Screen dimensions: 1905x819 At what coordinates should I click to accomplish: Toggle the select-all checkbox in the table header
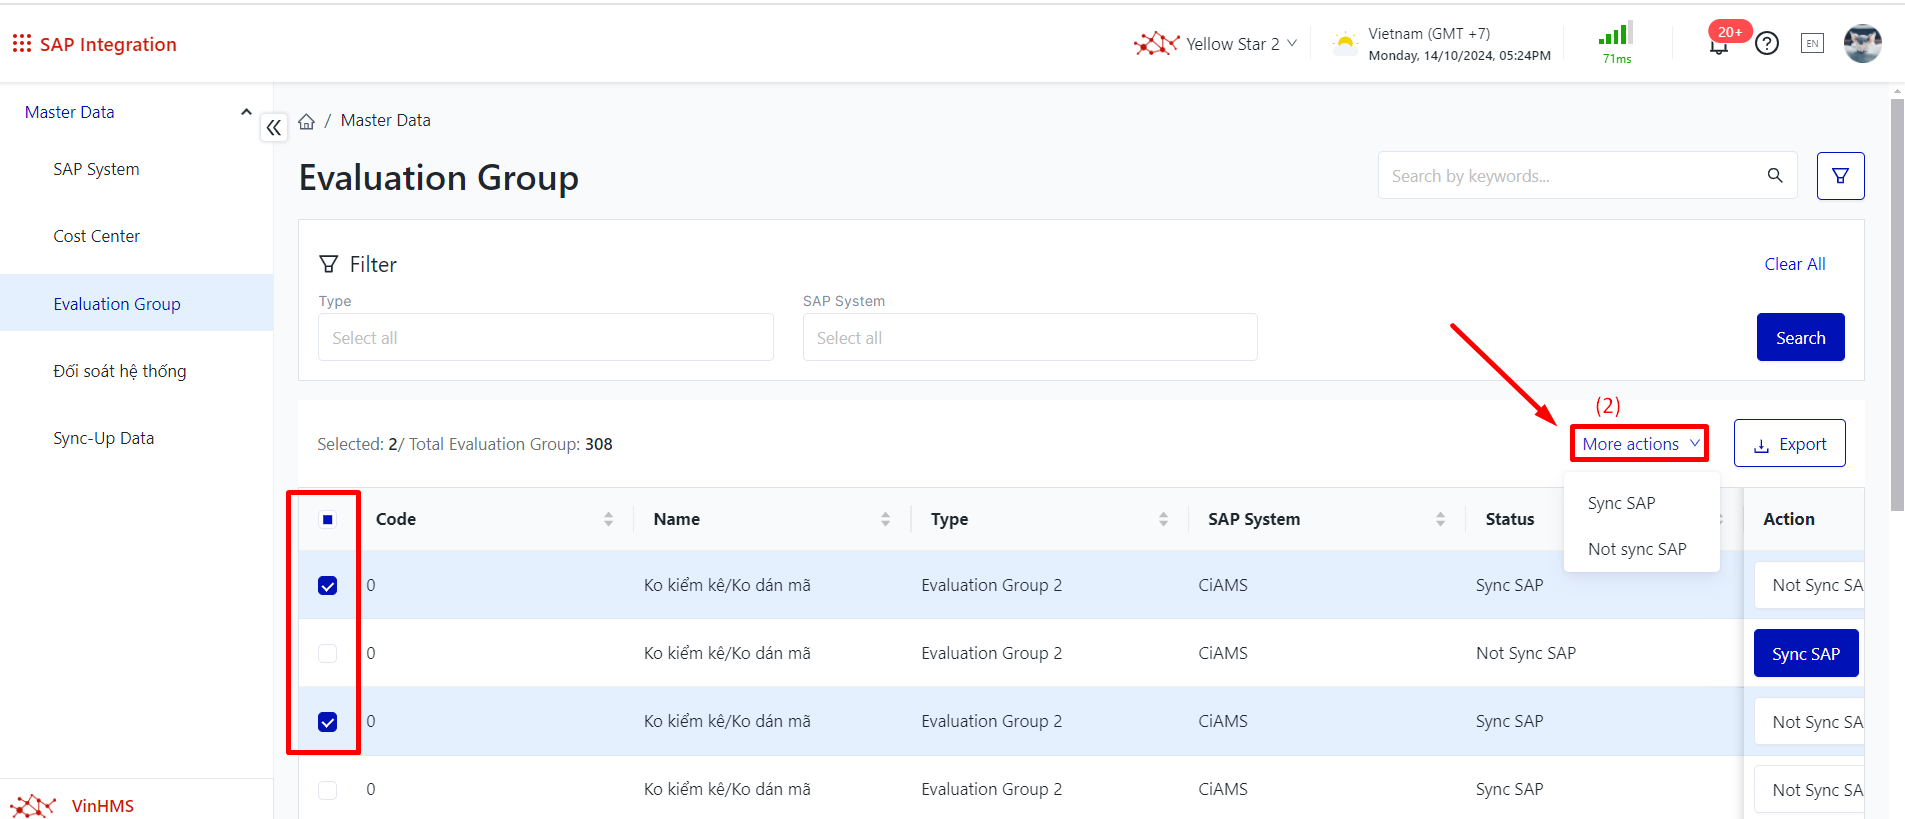pyautogui.click(x=328, y=519)
